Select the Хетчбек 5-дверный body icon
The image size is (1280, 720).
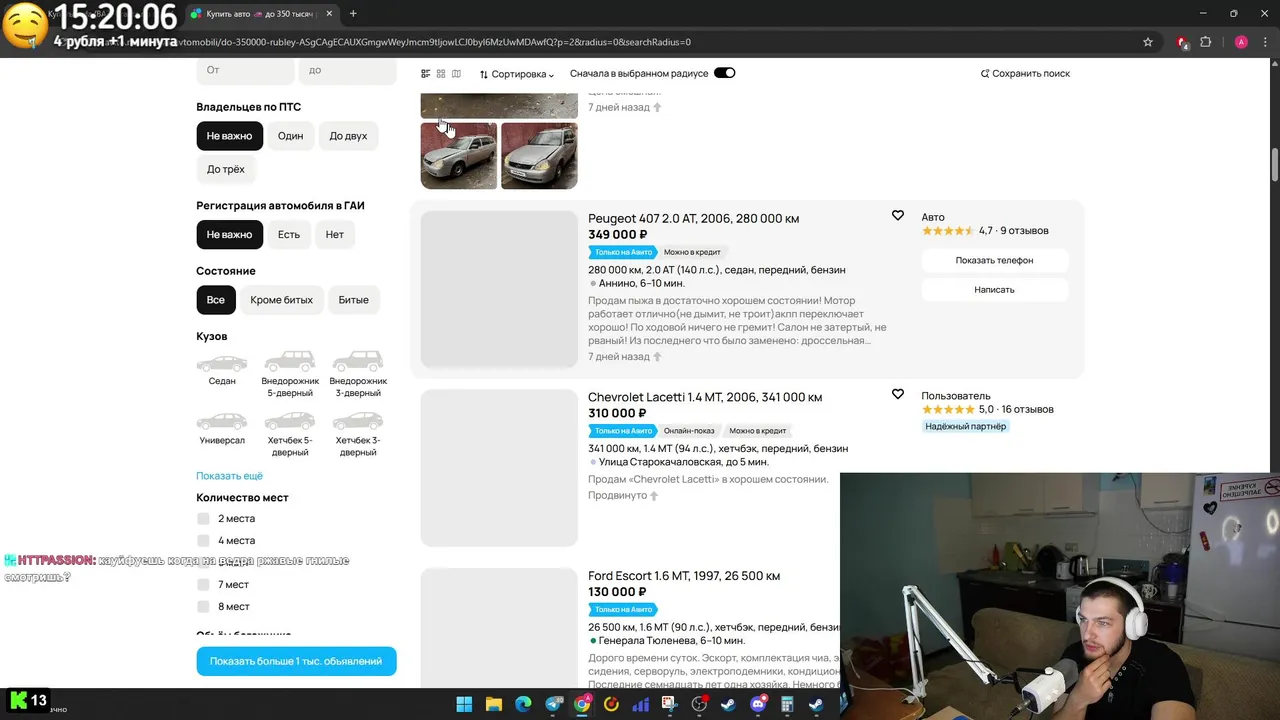[x=290, y=421]
